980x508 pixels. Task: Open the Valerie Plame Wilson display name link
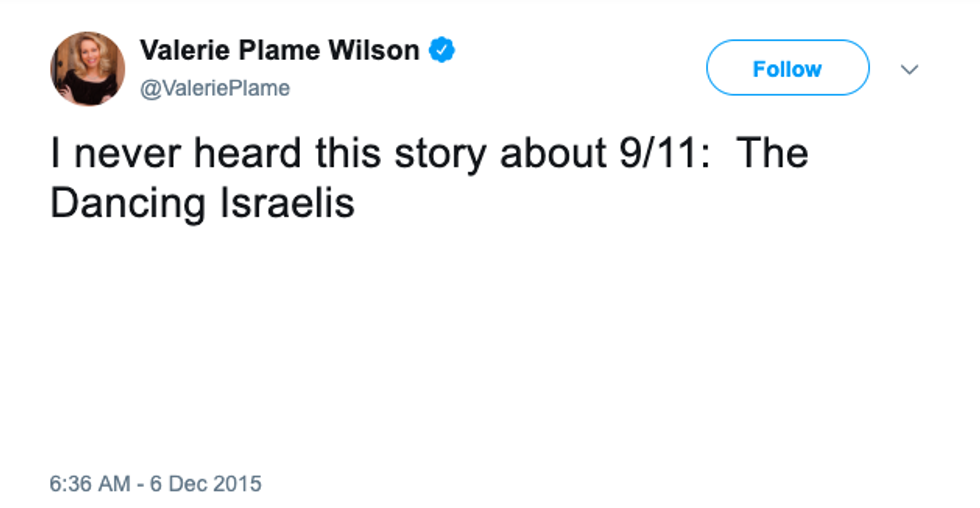[279, 50]
